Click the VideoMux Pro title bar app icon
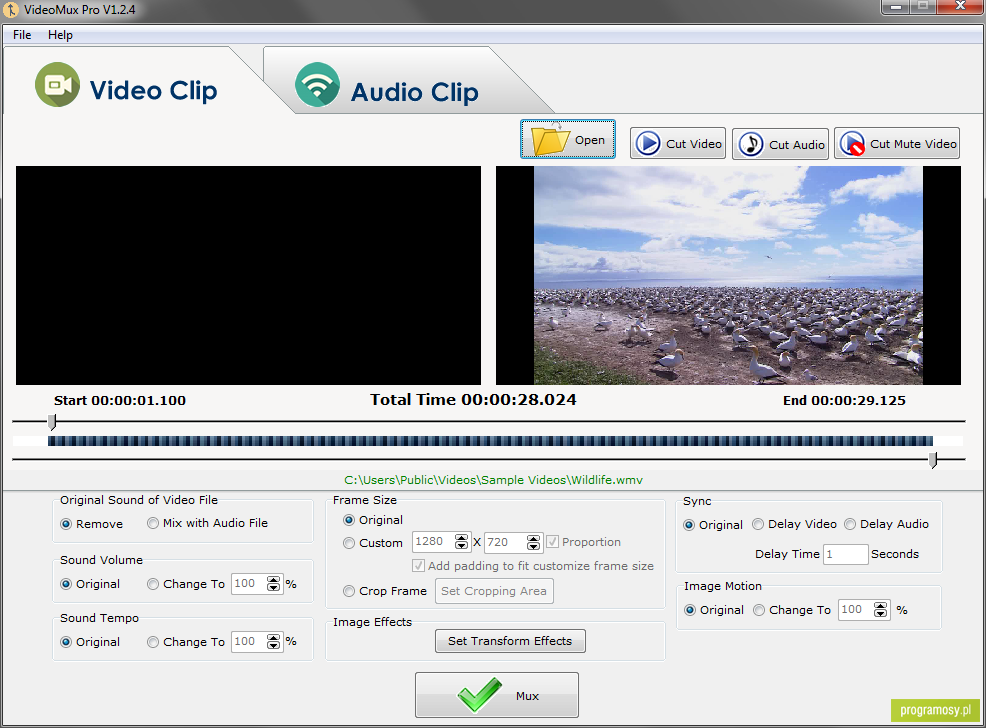 point(11,9)
